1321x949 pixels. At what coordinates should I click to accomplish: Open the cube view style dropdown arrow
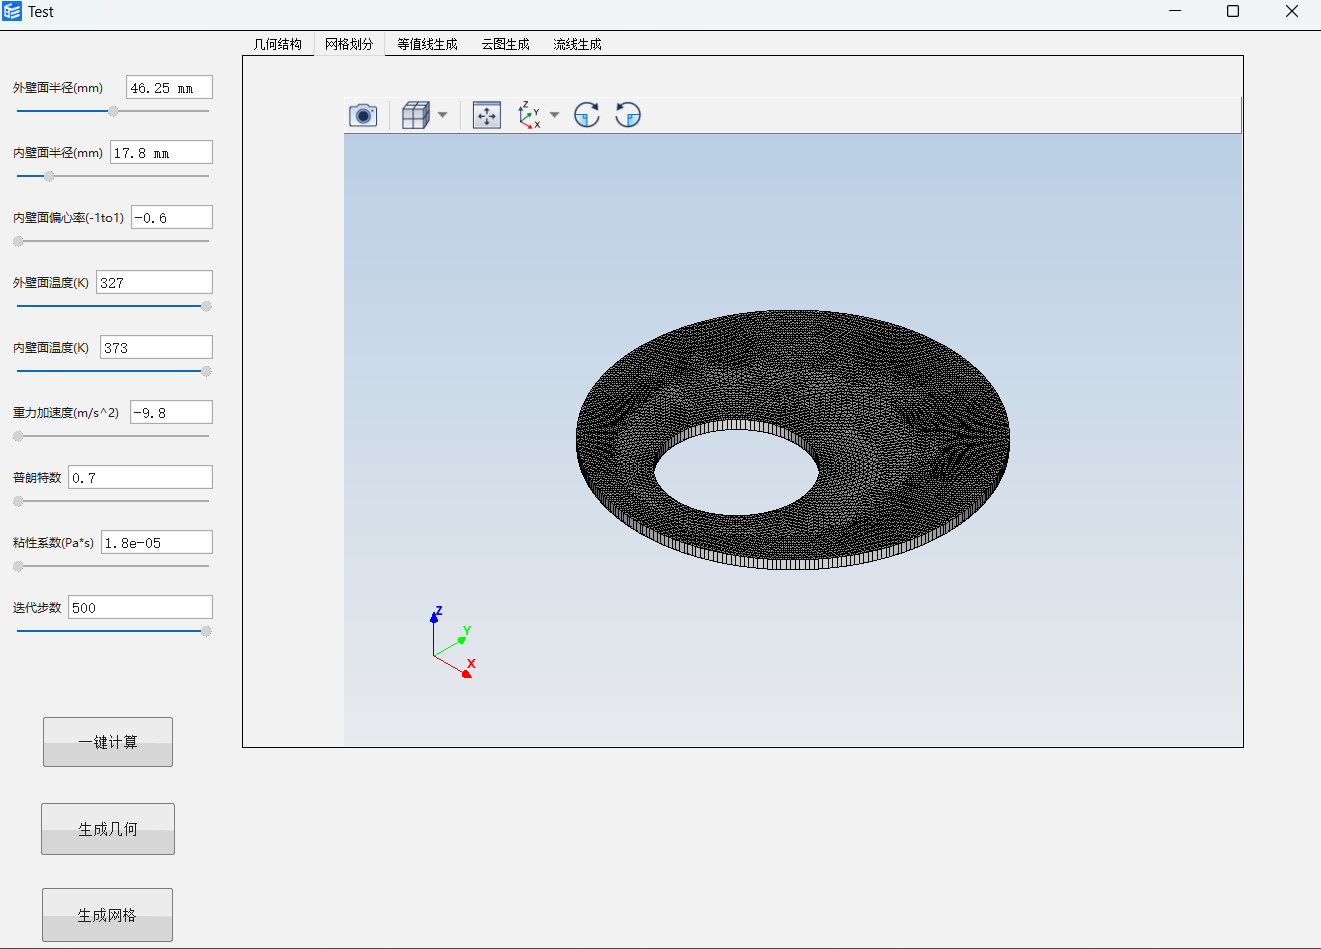pyautogui.click(x=442, y=115)
